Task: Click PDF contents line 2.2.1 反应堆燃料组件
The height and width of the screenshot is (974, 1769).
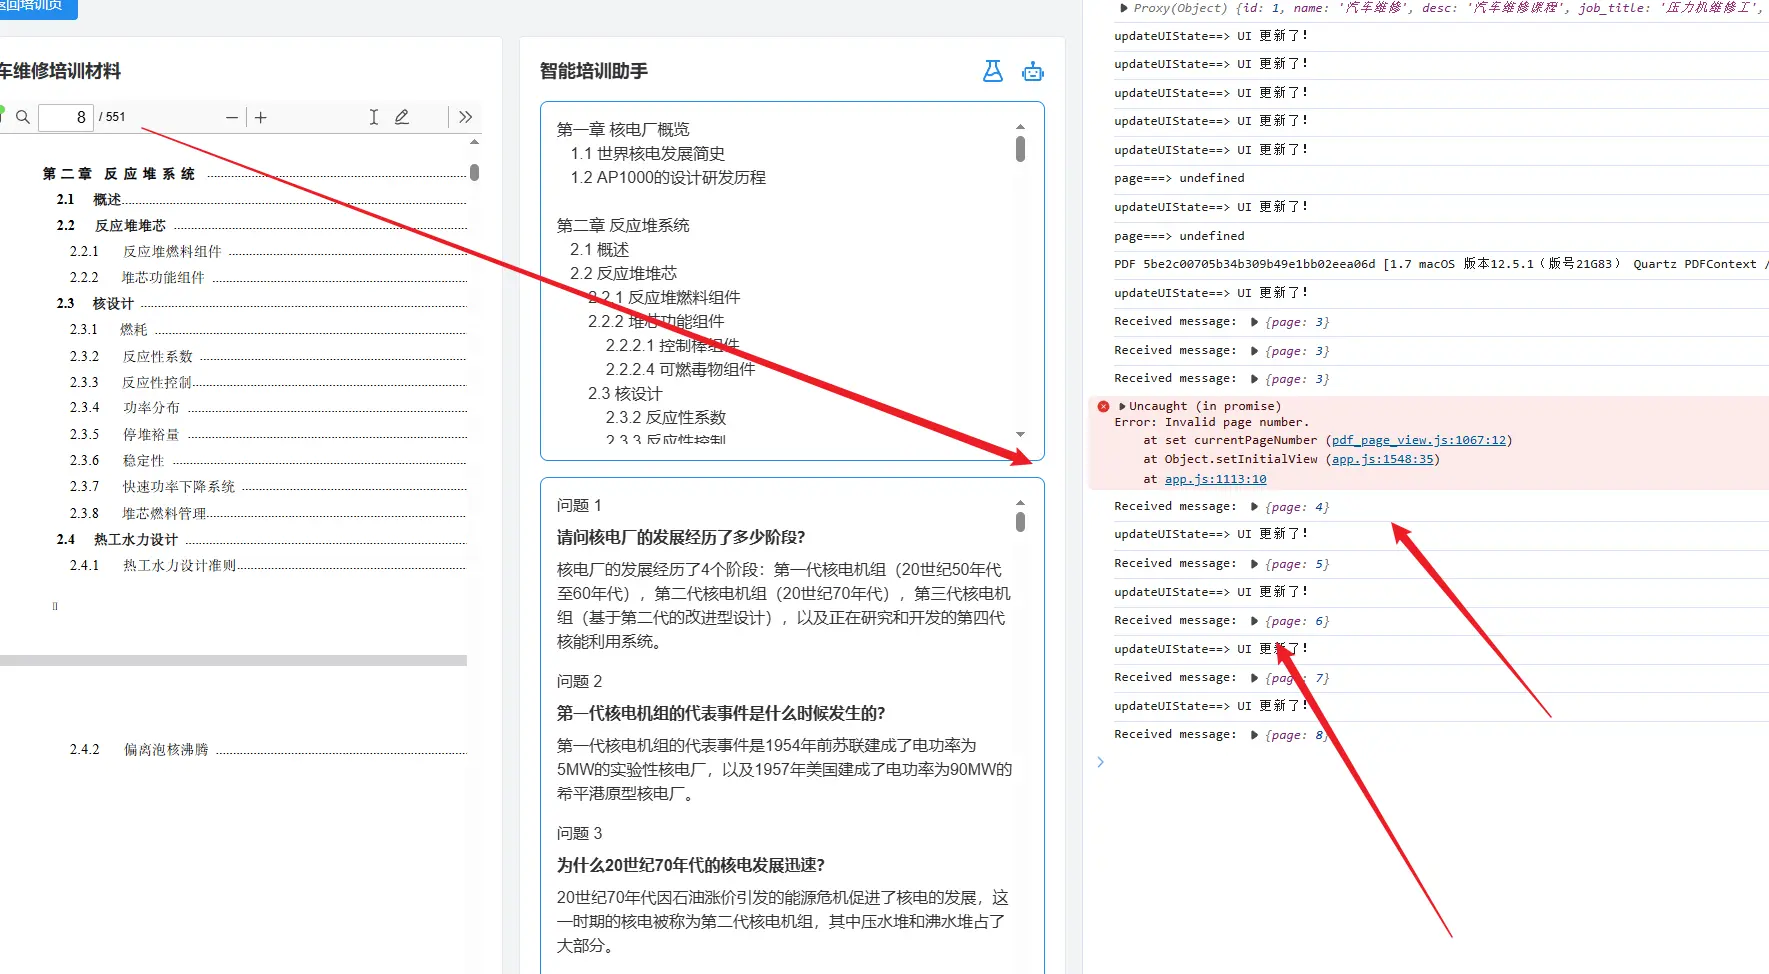Action: [x=268, y=251]
